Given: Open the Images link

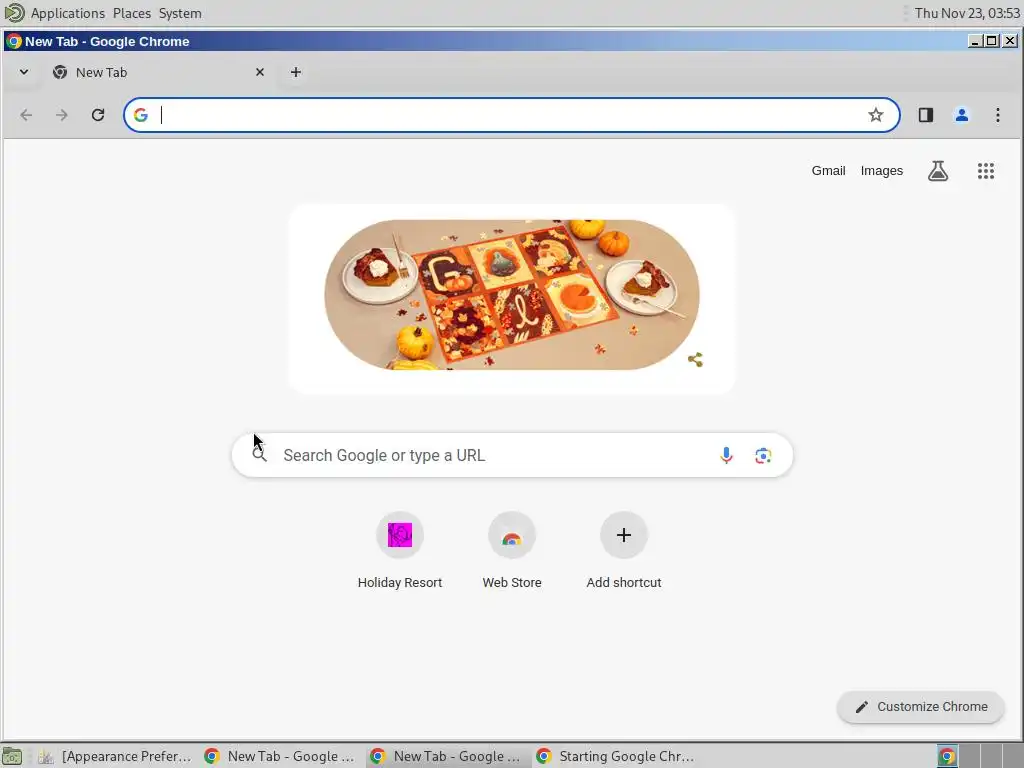Looking at the screenshot, I should pos(882,171).
